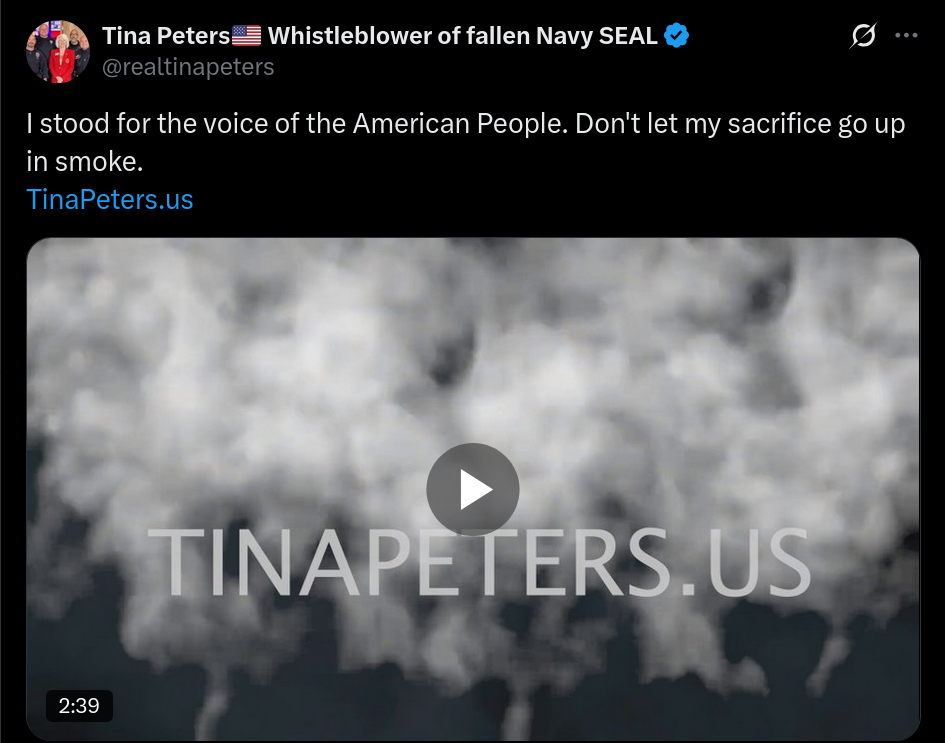945x743 pixels.
Task: Open Tina Peters' profile avatar picture
Action: (x=58, y=51)
